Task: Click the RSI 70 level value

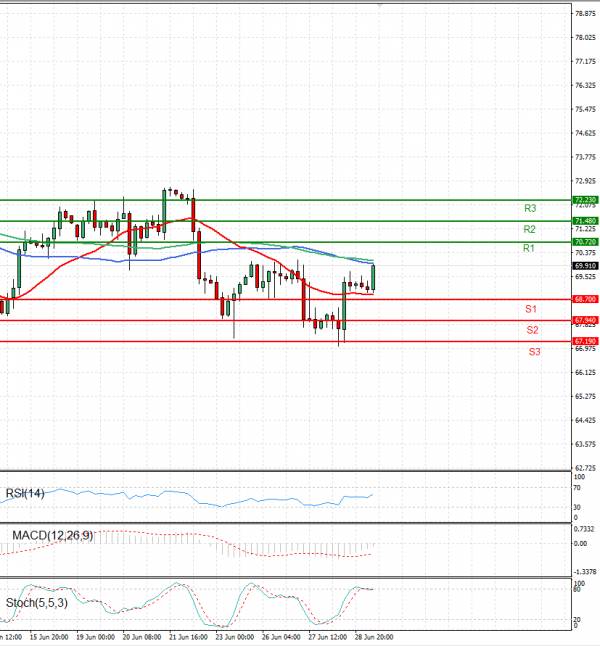Action: pyautogui.click(x=577, y=488)
